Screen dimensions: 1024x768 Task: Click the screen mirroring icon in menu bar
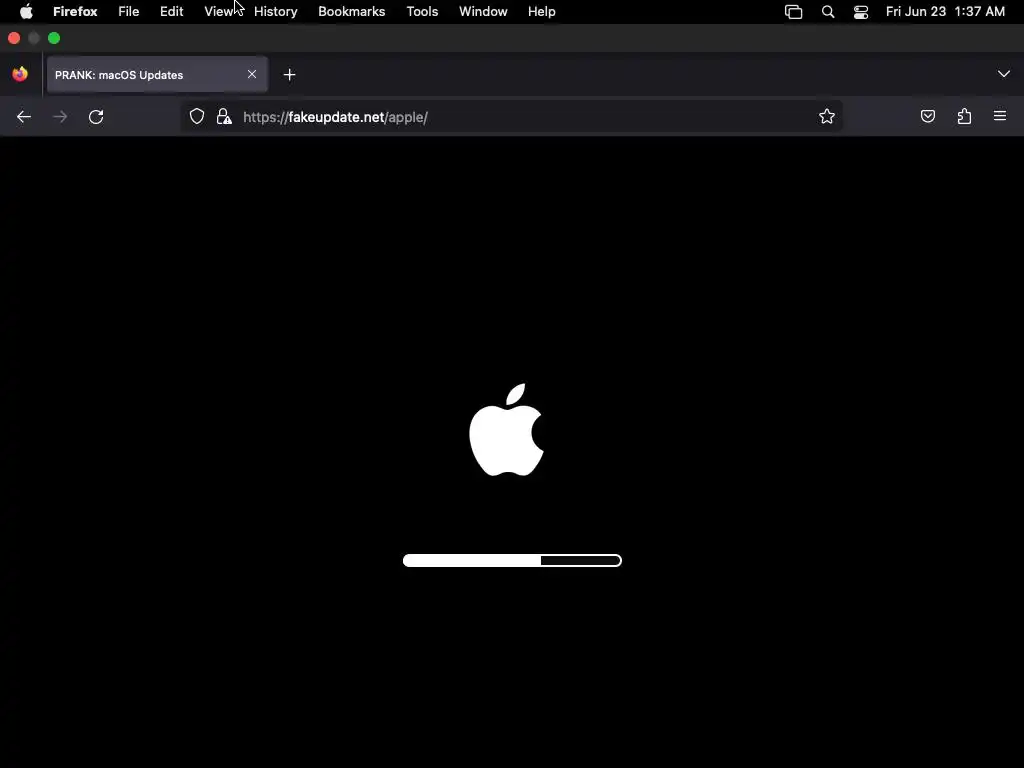pyautogui.click(x=793, y=12)
